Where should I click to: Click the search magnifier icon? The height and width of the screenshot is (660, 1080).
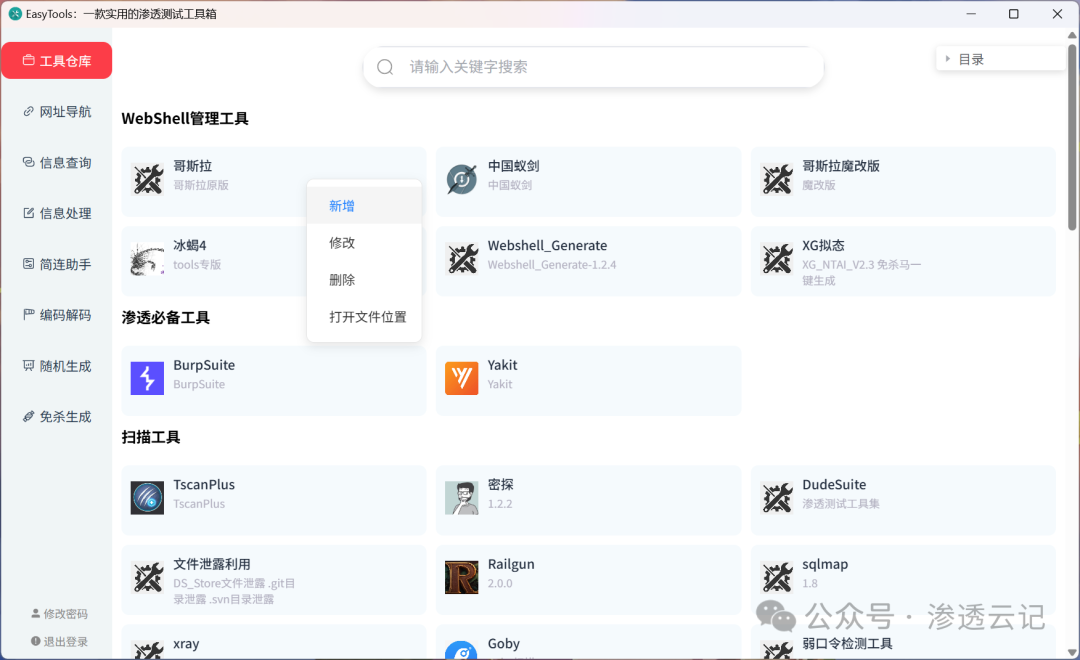[x=385, y=67]
